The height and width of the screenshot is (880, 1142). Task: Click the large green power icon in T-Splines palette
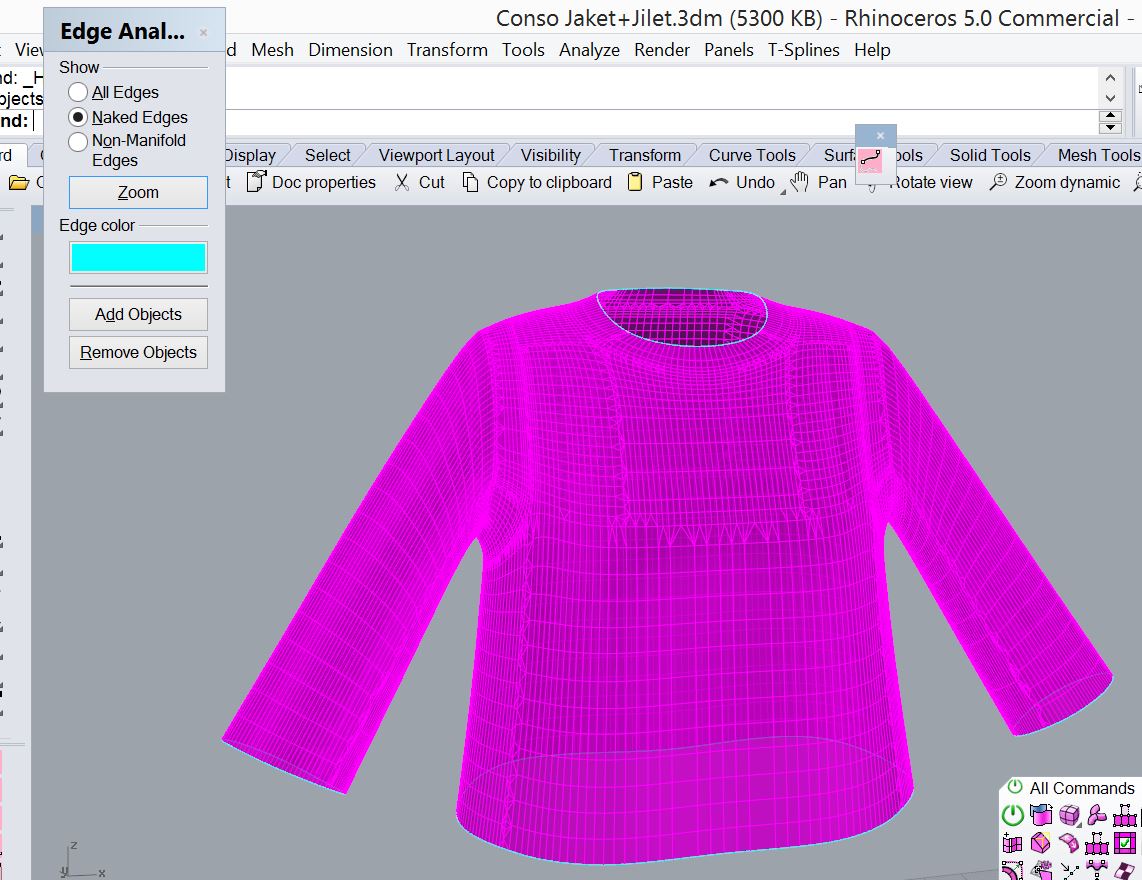tap(1013, 815)
